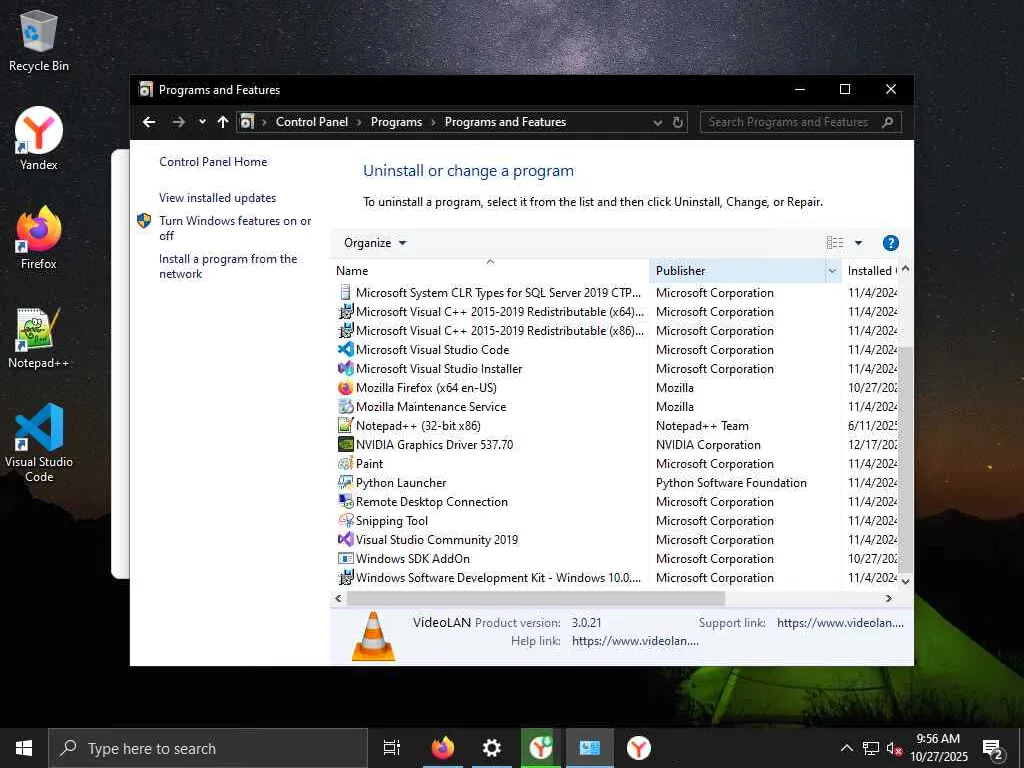Screen dimensions: 1024x768
Task: Select Python Software Foundation publisher cell
Action: 731,483
